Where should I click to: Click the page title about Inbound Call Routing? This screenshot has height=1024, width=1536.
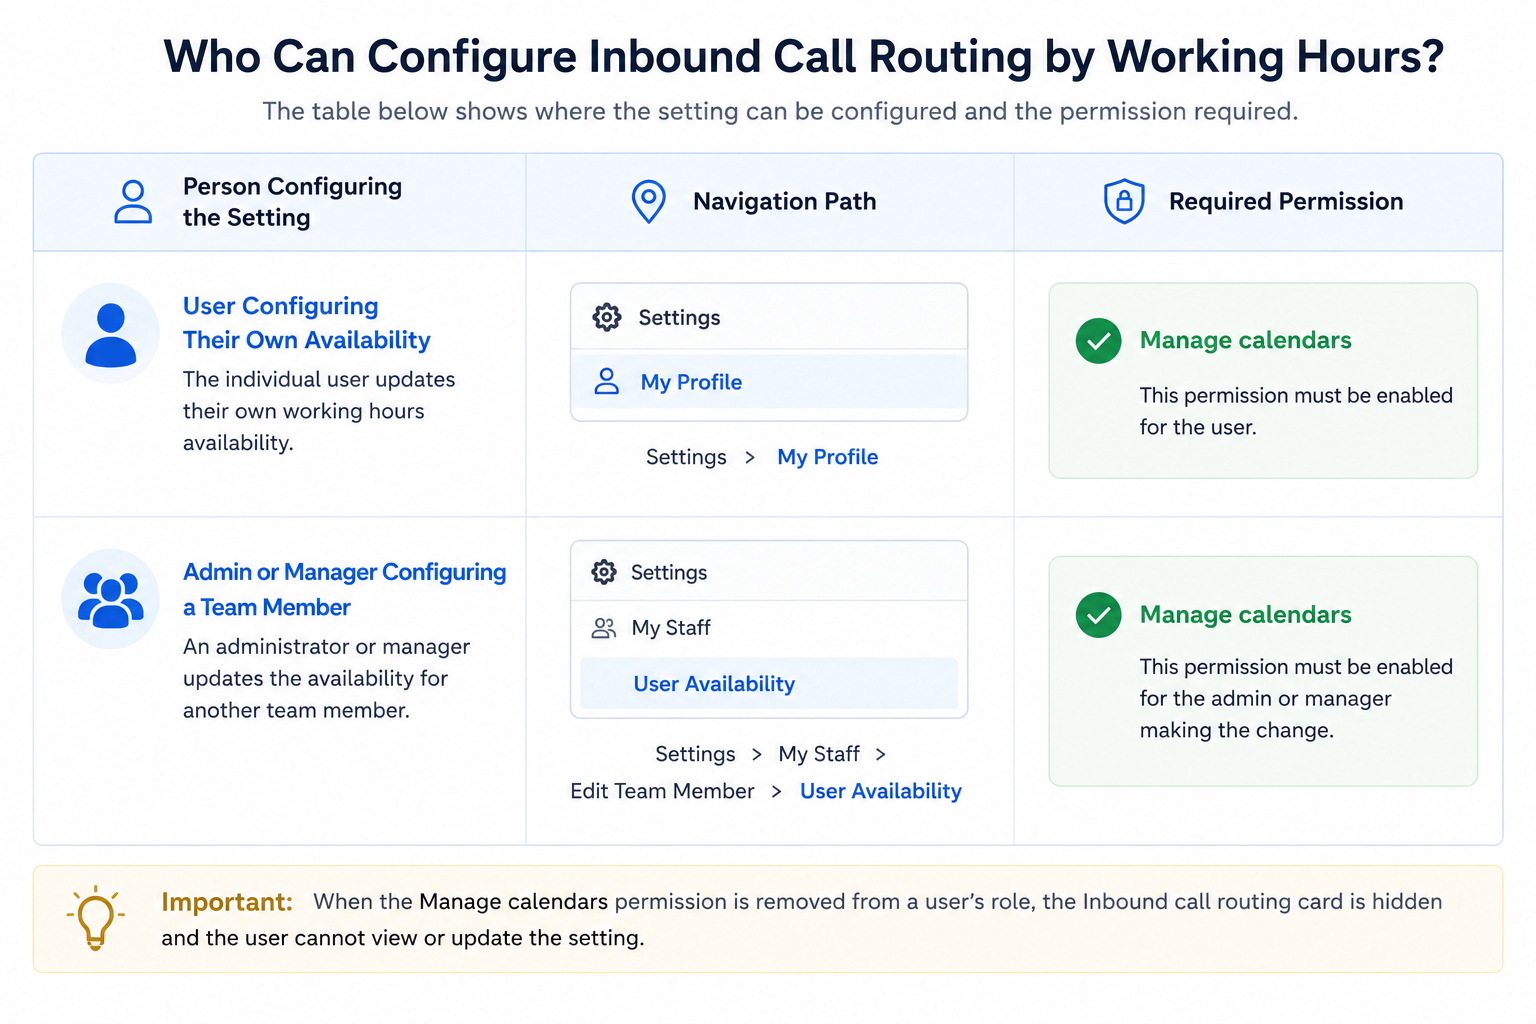(804, 56)
